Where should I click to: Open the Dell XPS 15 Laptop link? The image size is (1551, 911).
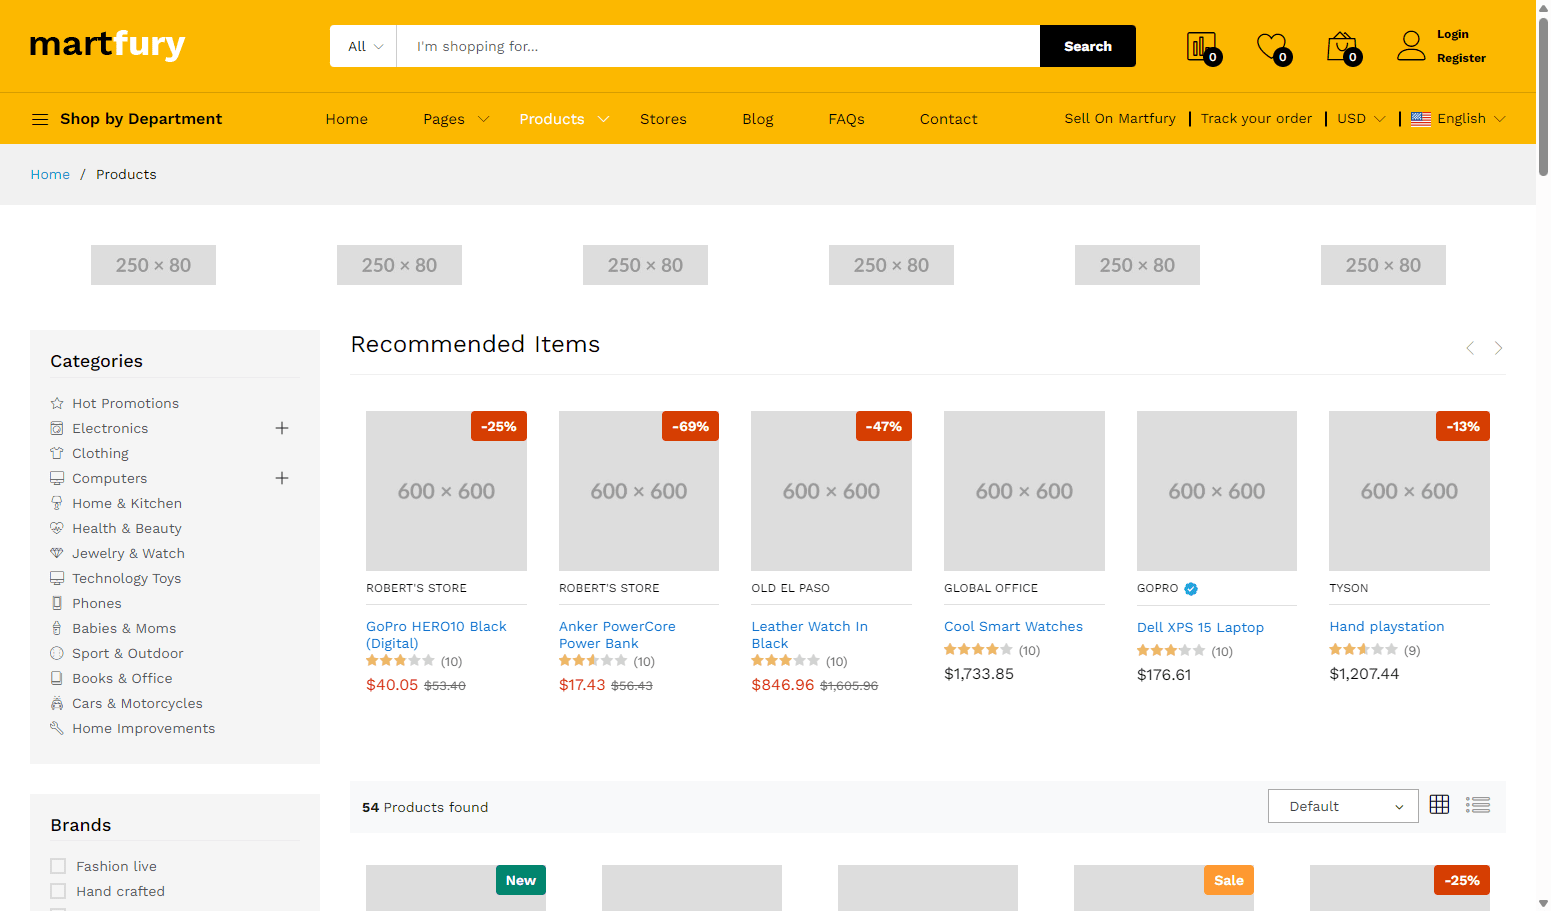tap(1200, 627)
